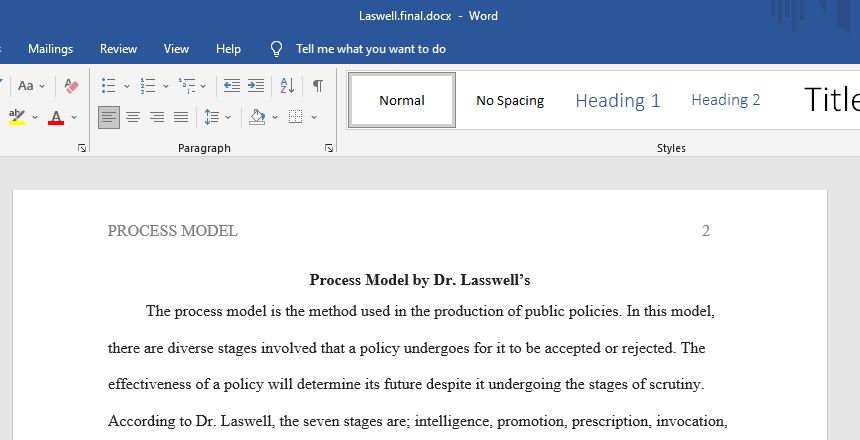Select the Normal style
Viewport: 860px width, 440px height.
point(402,100)
